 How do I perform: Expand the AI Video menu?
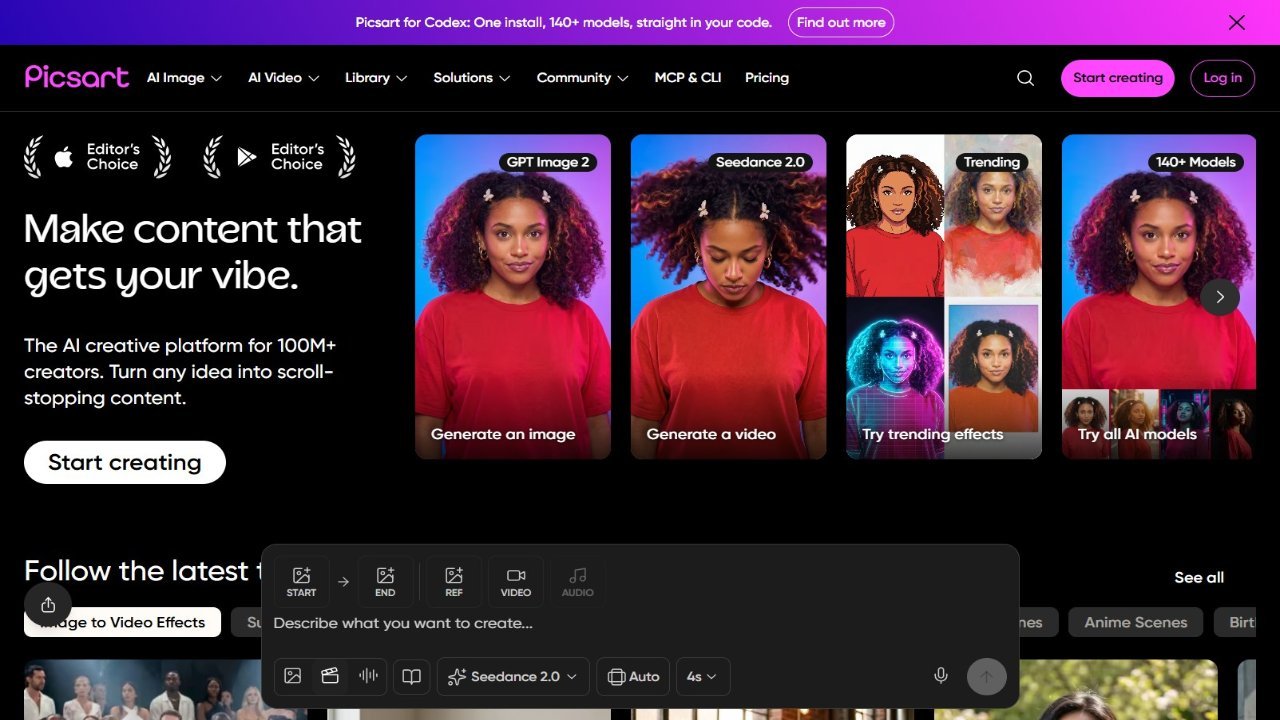[284, 78]
